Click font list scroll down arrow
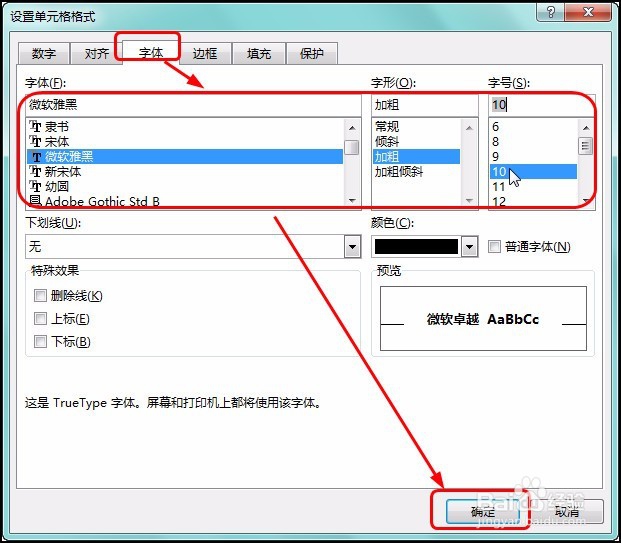 pyautogui.click(x=352, y=200)
